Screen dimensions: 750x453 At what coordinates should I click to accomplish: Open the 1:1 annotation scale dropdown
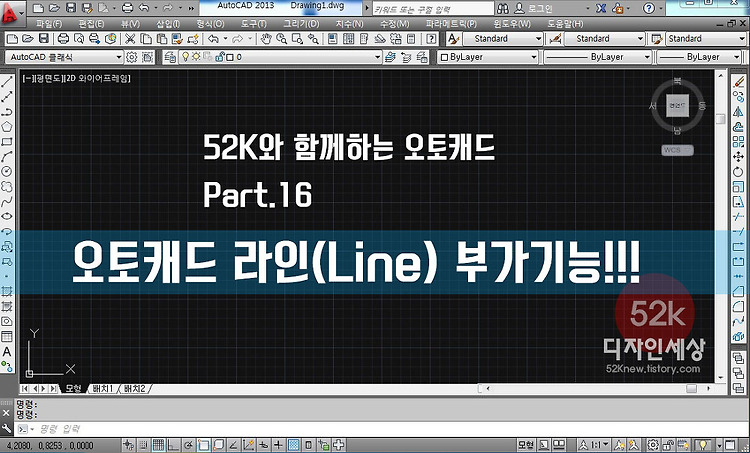pos(600,445)
